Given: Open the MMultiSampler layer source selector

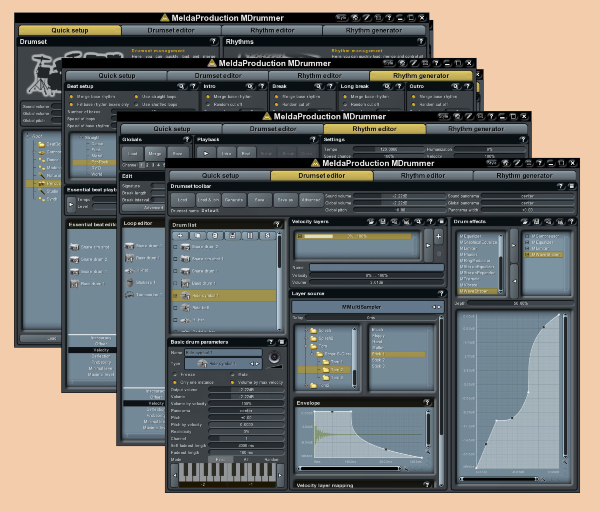Looking at the screenshot, I should tap(367, 307).
